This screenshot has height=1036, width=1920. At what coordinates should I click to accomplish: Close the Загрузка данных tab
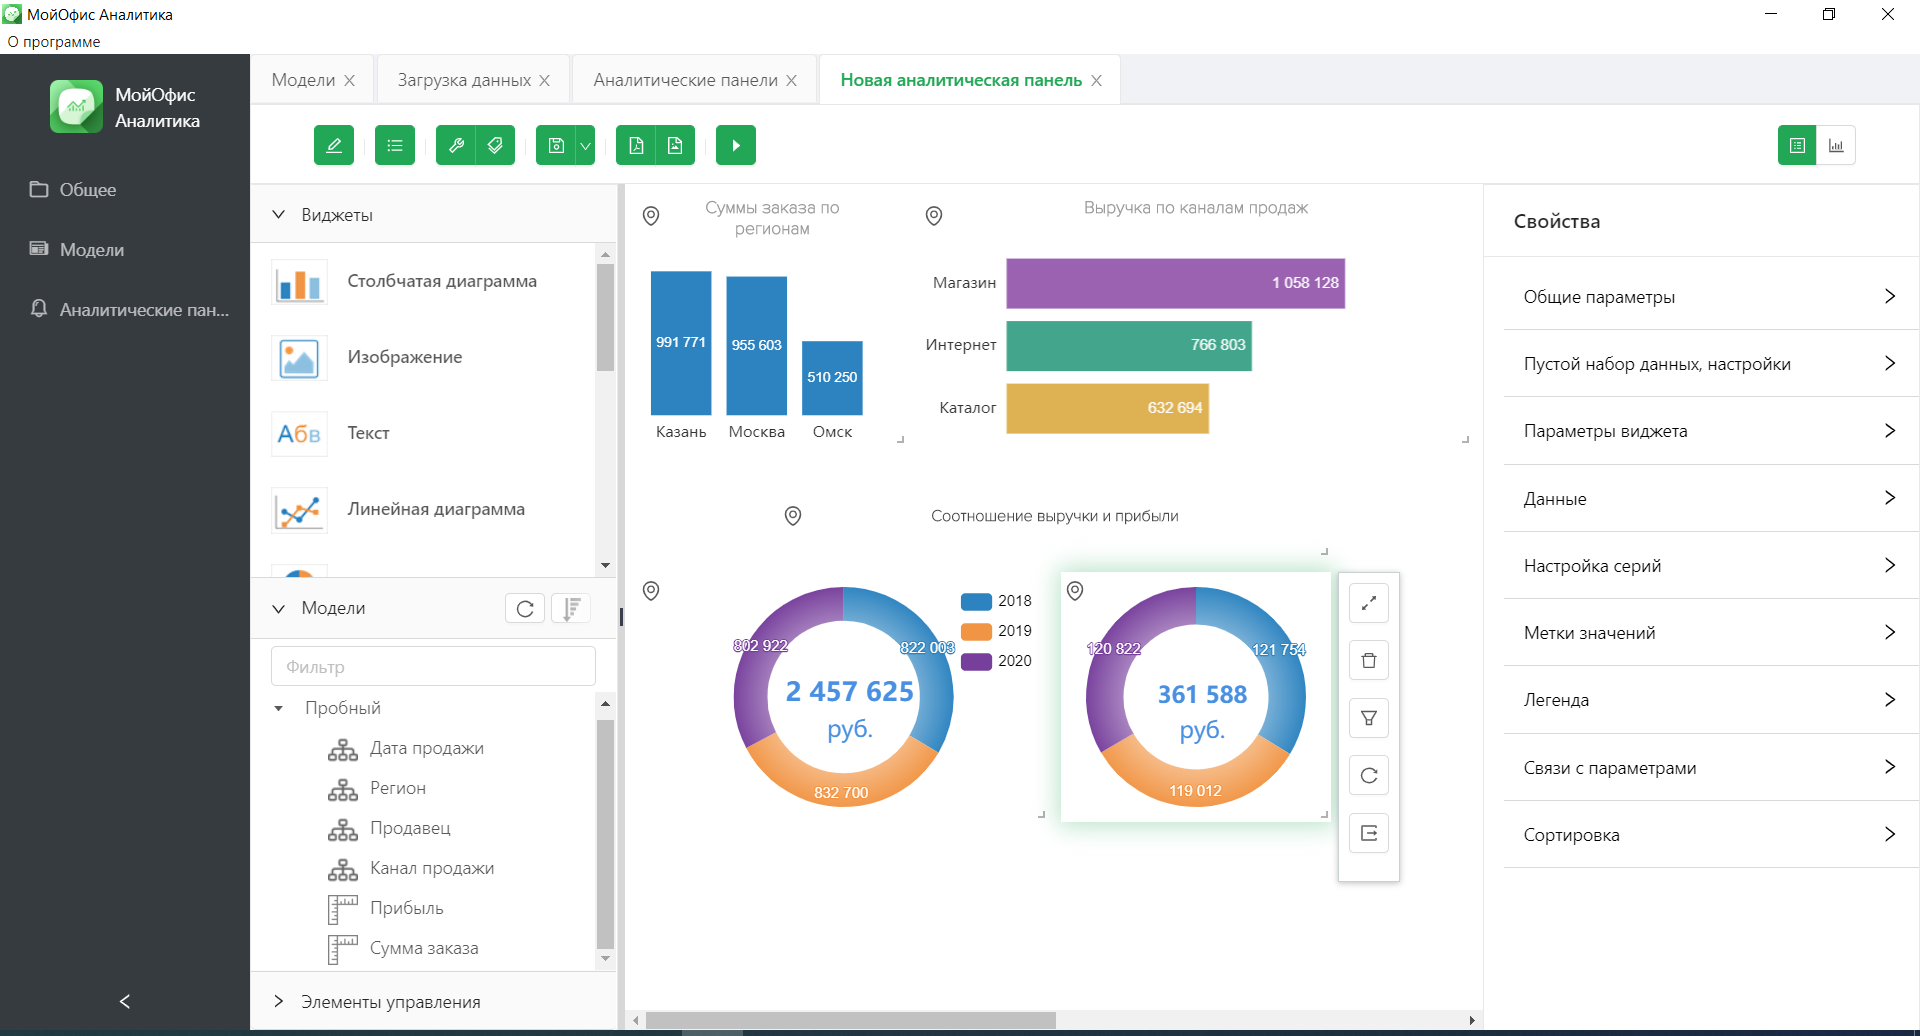tap(545, 80)
